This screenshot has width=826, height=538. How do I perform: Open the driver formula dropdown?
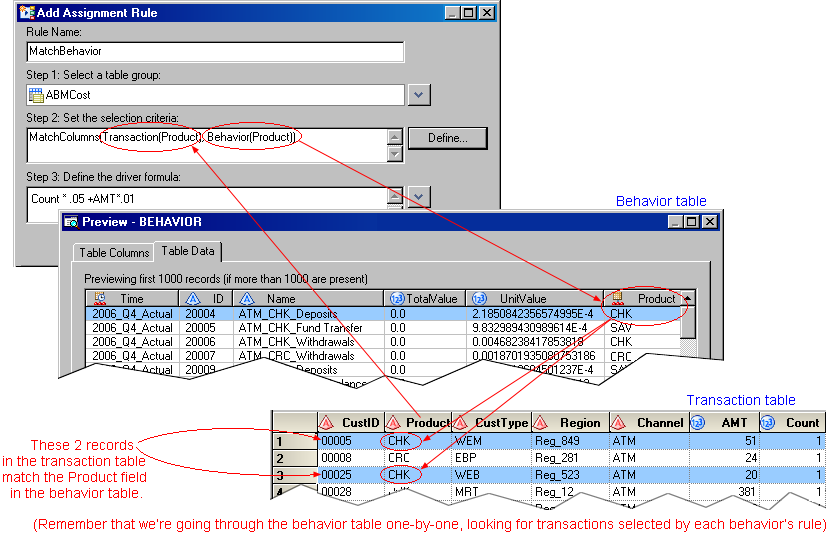419,197
